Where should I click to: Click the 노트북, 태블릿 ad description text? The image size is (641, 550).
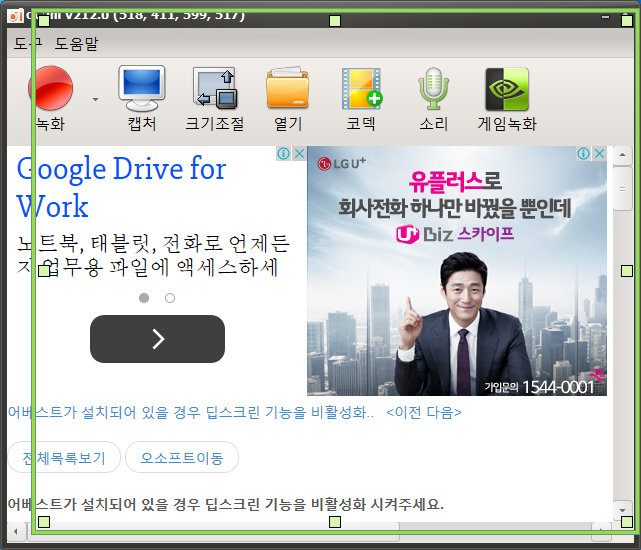coord(153,256)
